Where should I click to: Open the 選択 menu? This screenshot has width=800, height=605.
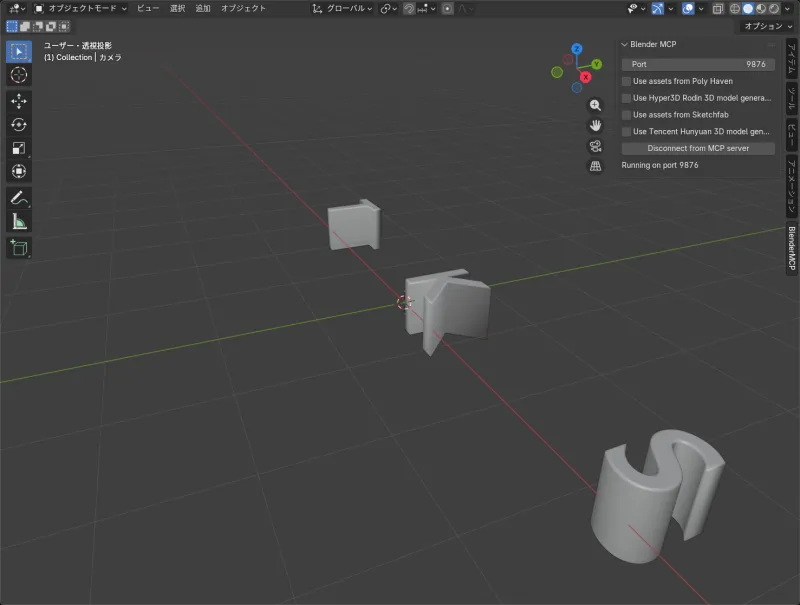coord(177,9)
